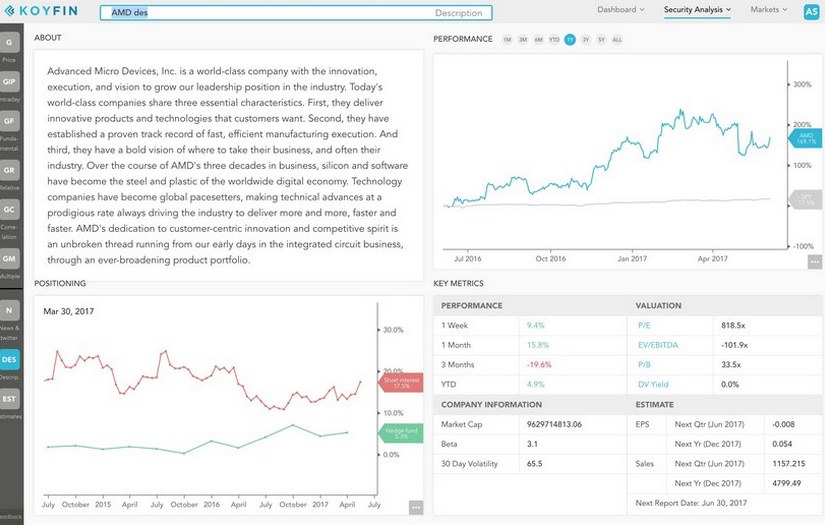Click the P/E valuation link
The width and height of the screenshot is (825, 525).
(x=644, y=325)
